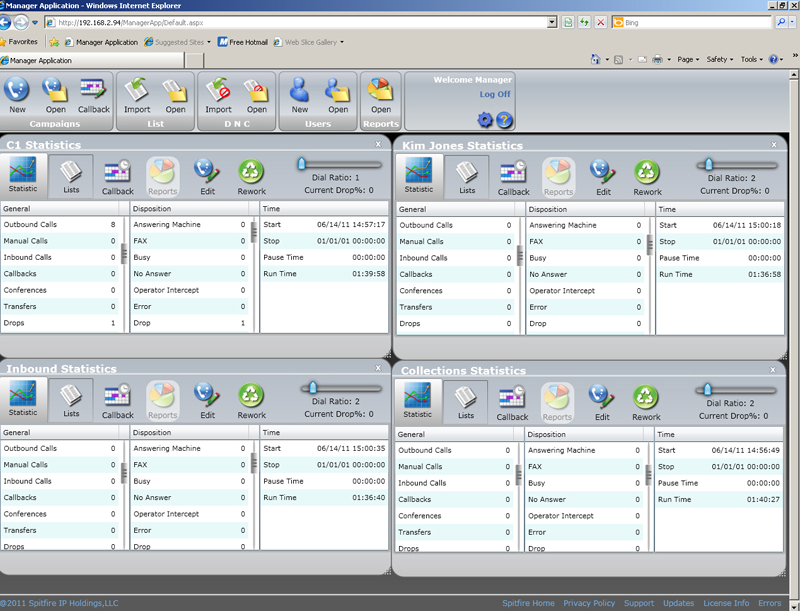Open an existing user
The image size is (800, 611).
(338, 95)
